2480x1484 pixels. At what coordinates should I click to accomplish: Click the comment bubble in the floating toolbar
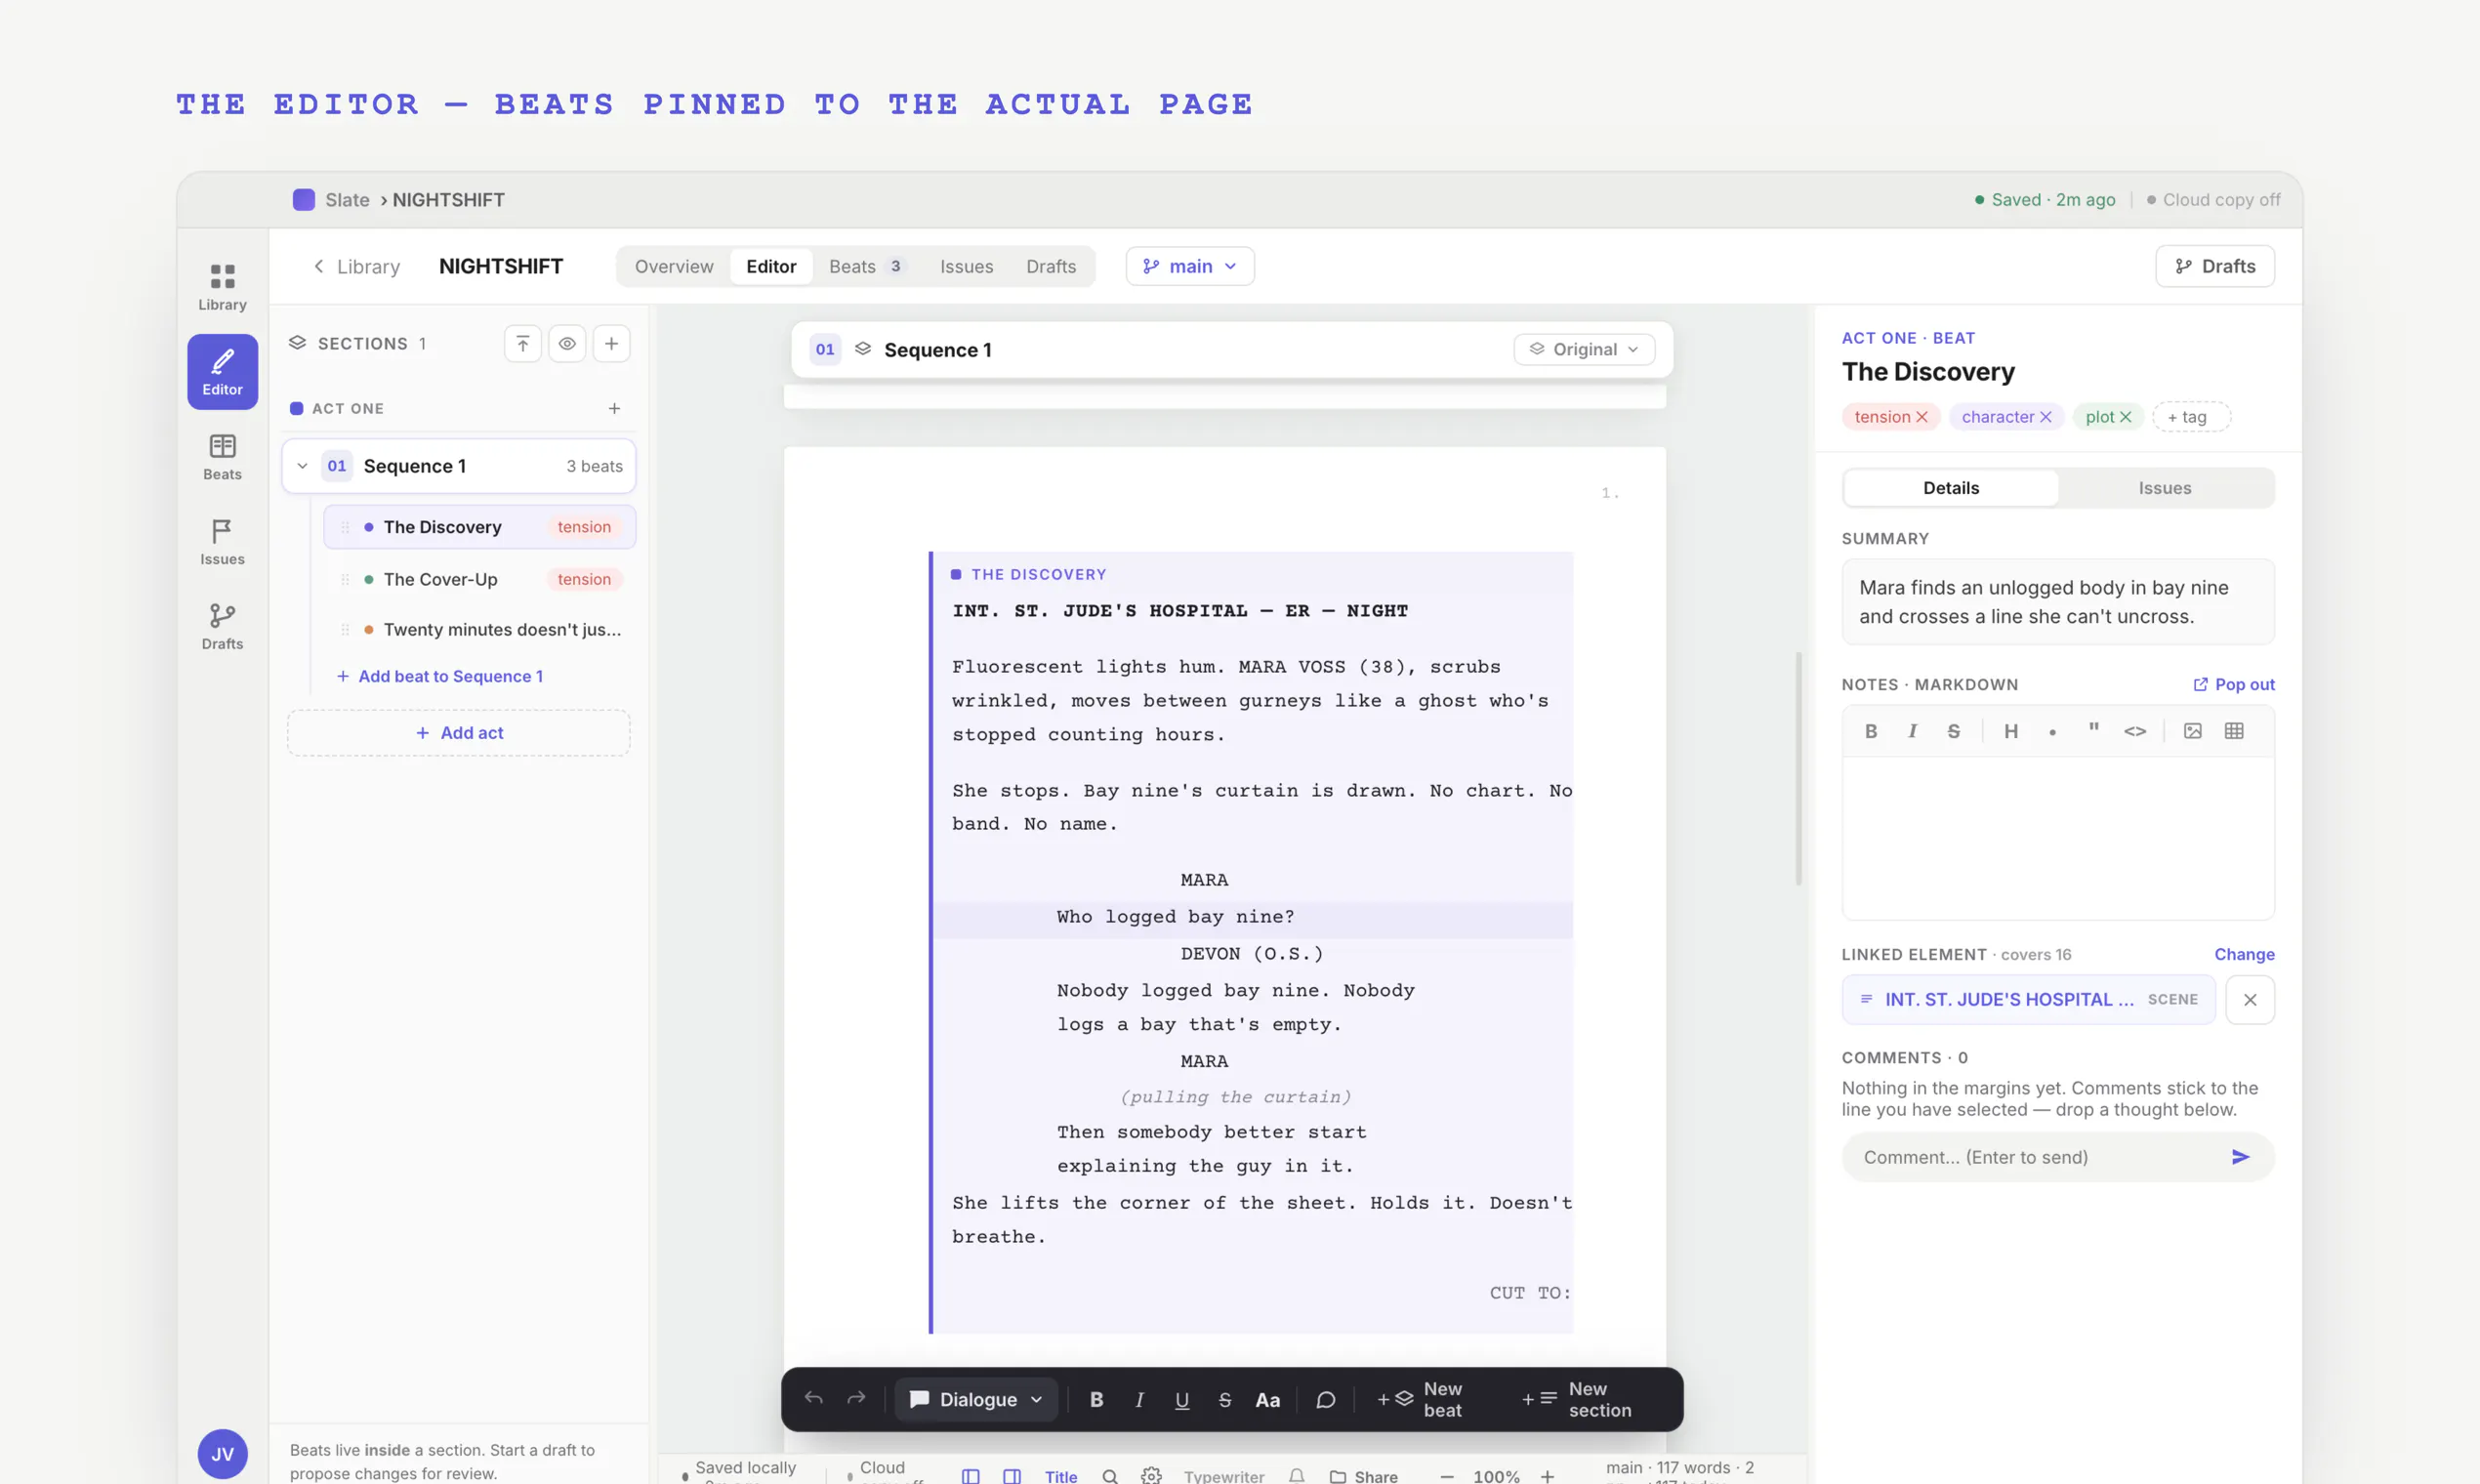coord(1325,1400)
